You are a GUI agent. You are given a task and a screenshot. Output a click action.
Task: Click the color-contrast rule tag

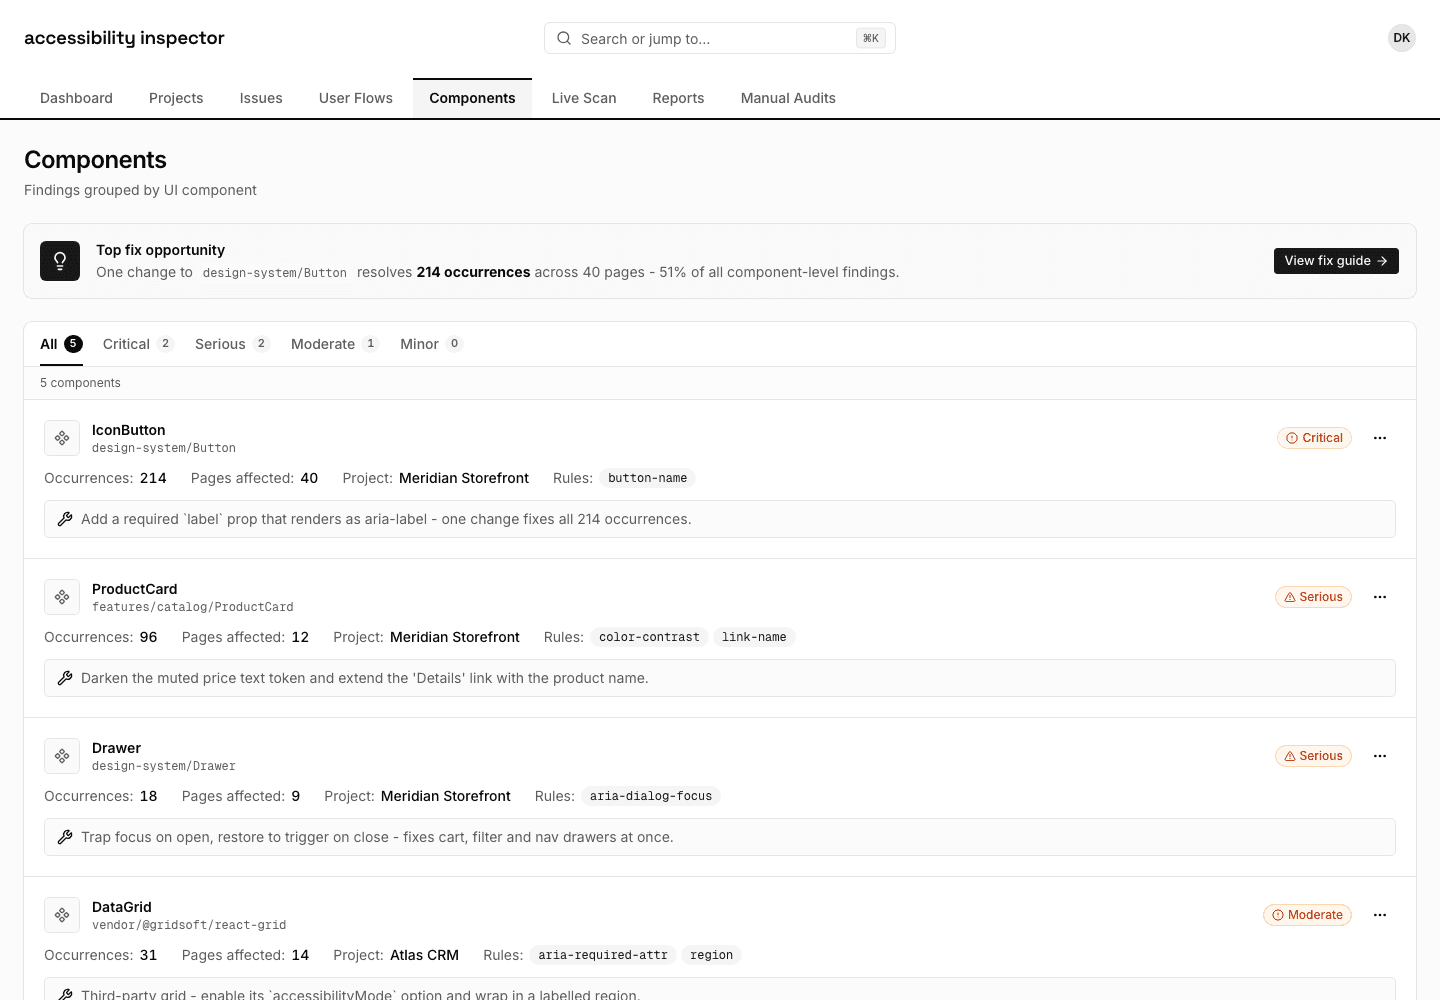(x=649, y=637)
